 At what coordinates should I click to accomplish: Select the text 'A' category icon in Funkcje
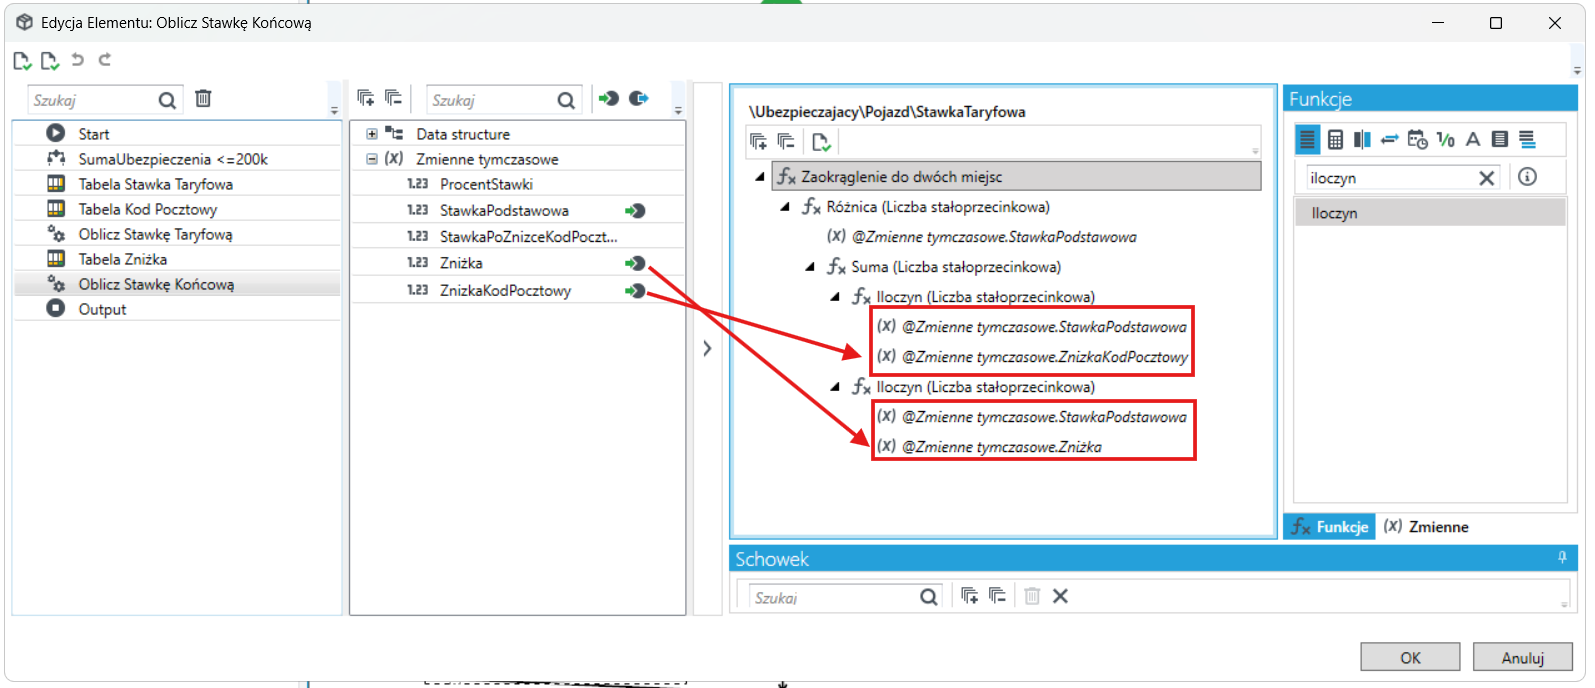(x=1472, y=140)
